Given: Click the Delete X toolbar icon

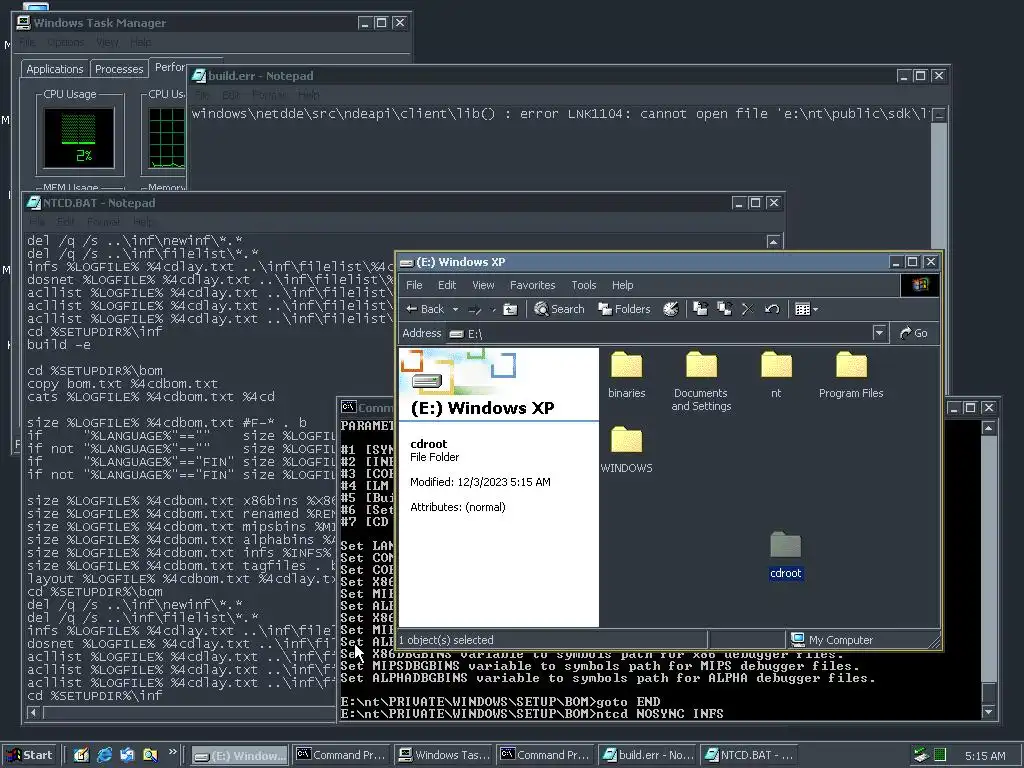Looking at the screenshot, I should click(748, 309).
